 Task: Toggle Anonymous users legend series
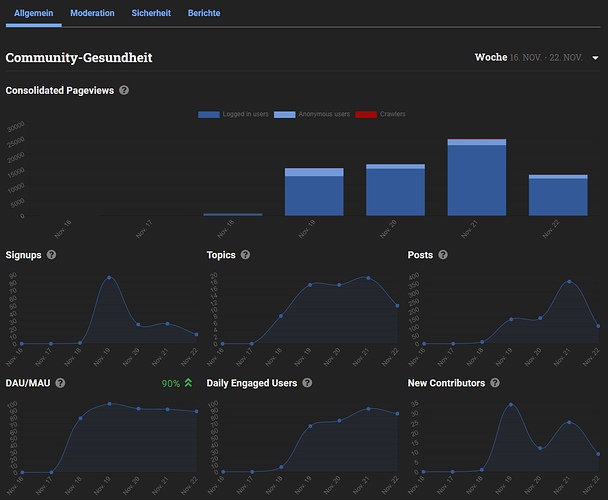tap(312, 114)
